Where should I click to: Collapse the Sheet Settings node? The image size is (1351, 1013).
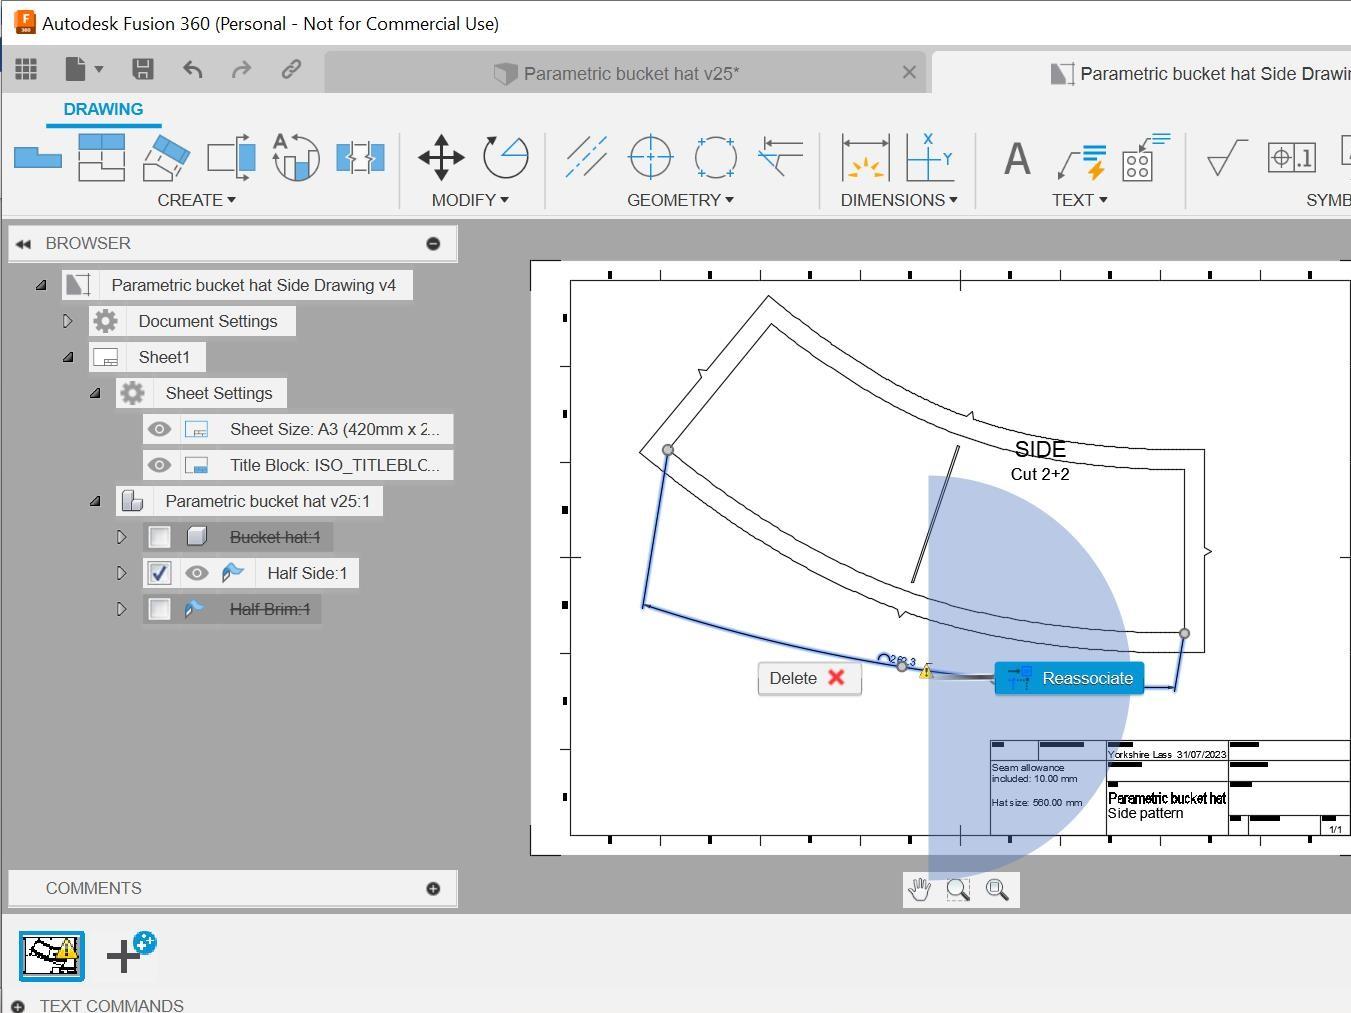pos(95,392)
